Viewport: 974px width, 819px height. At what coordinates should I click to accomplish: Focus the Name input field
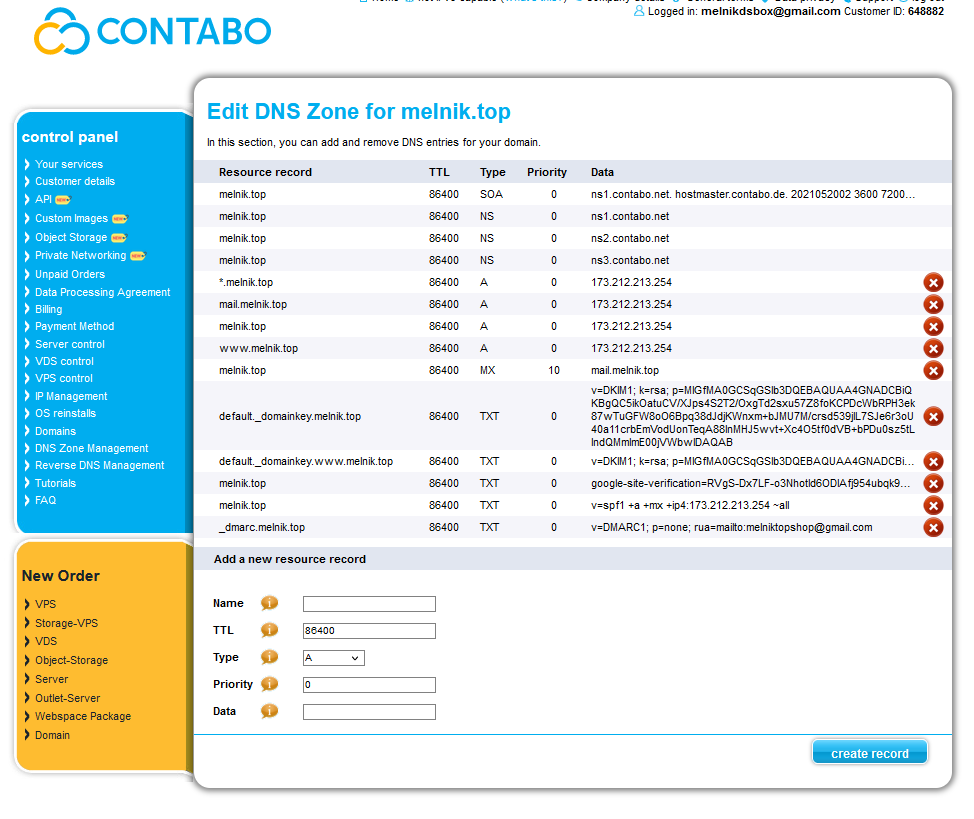click(x=369, y=604)
